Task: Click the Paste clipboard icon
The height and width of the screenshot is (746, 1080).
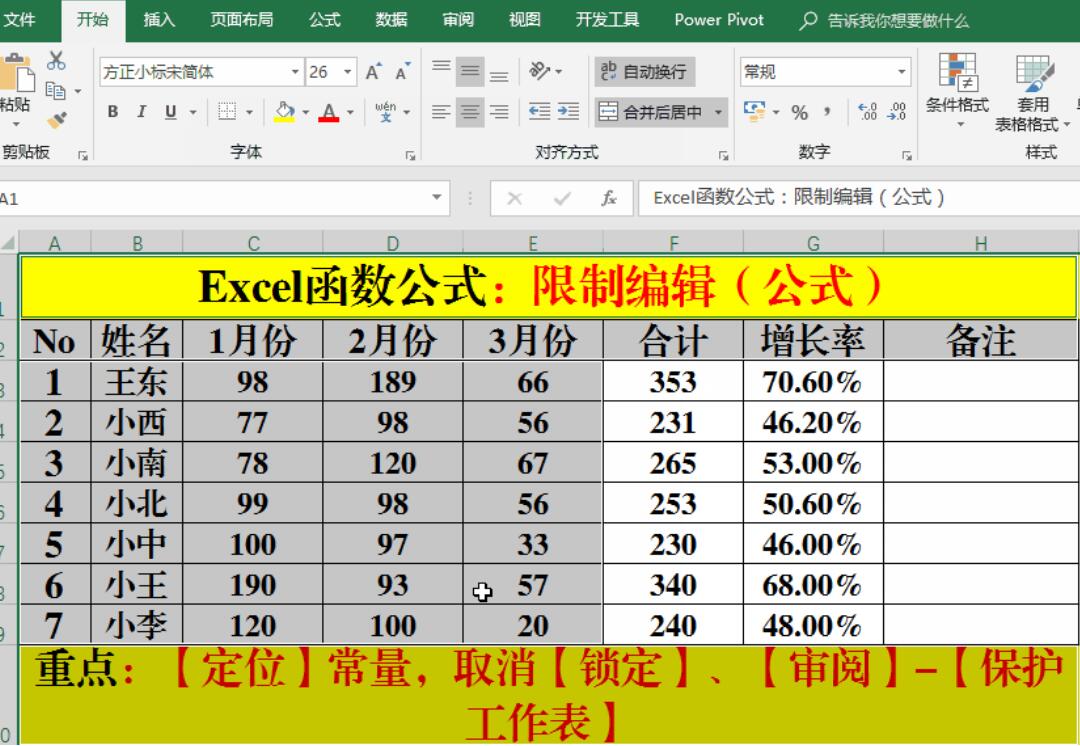Action: point(15,73)
